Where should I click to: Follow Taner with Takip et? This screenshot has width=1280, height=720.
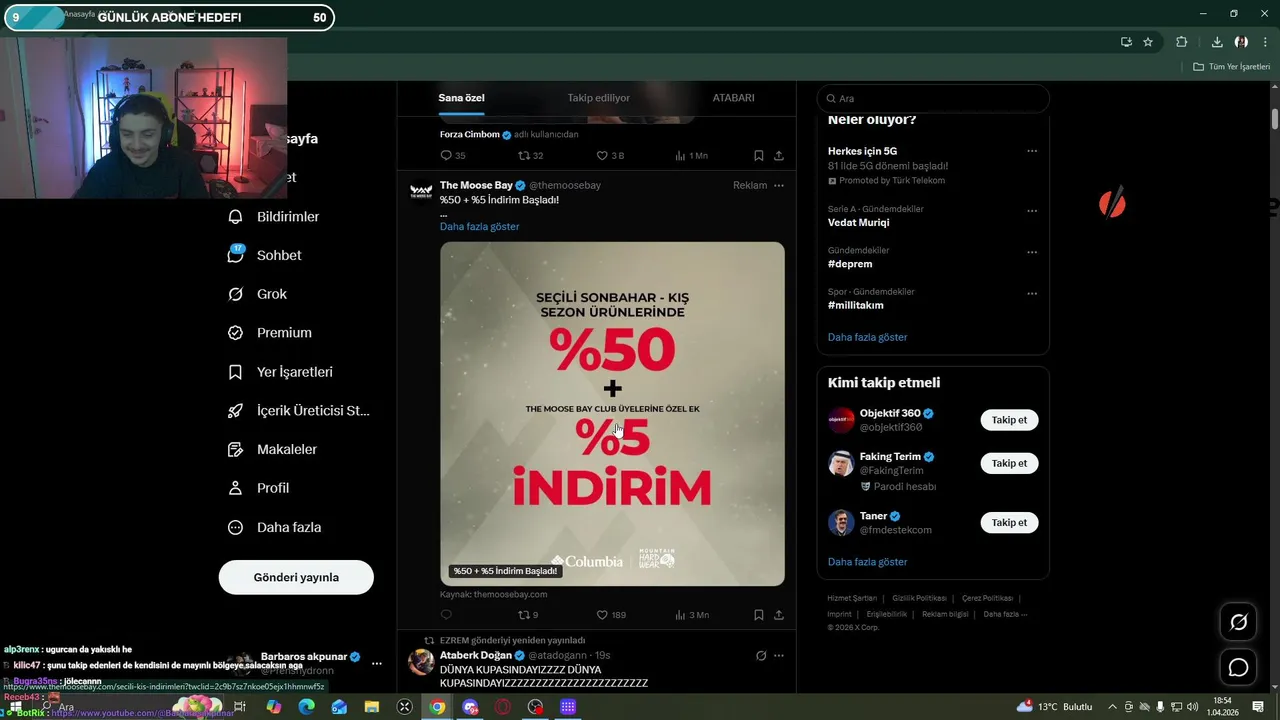[1009, 522]
